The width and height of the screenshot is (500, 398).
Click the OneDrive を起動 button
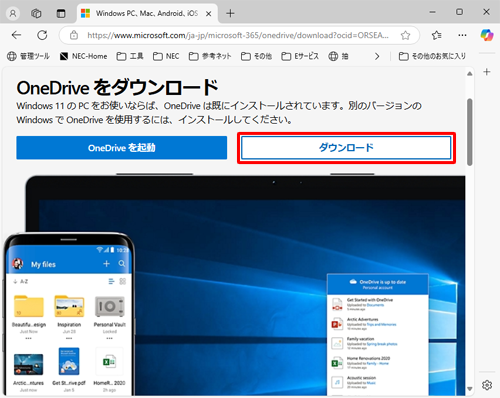pyautogui.click(x=122, y=148)
